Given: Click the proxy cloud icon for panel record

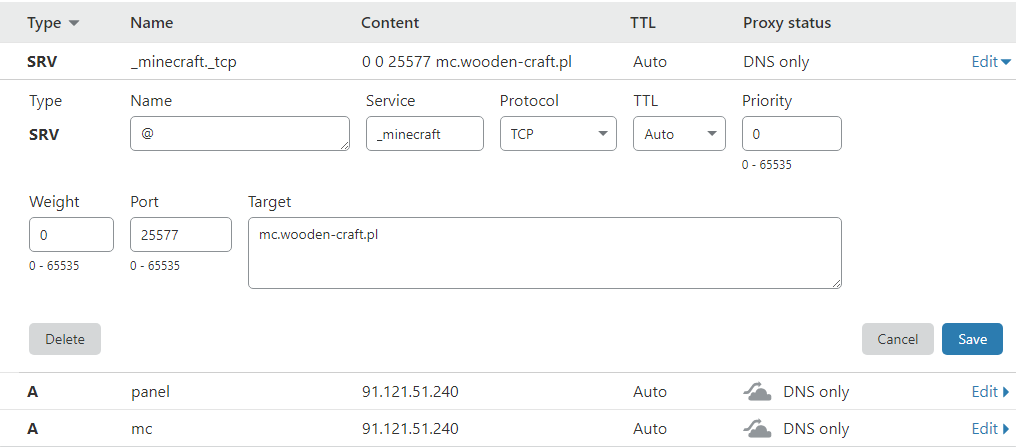Looking at the screenshot, I should (x=757, y=392).
